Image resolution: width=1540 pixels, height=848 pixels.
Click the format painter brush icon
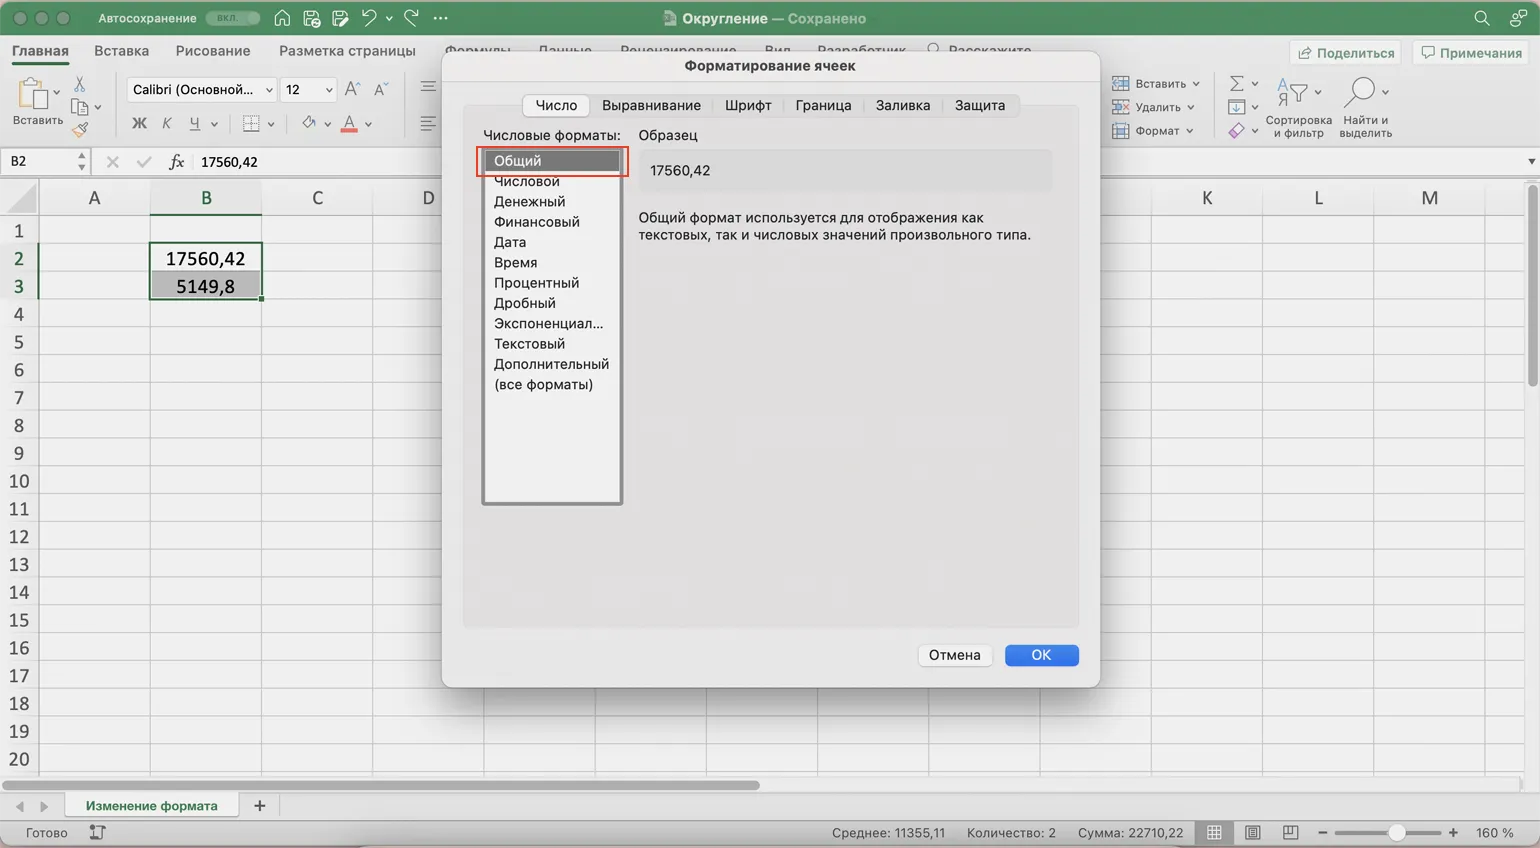[x=80, y=130]
